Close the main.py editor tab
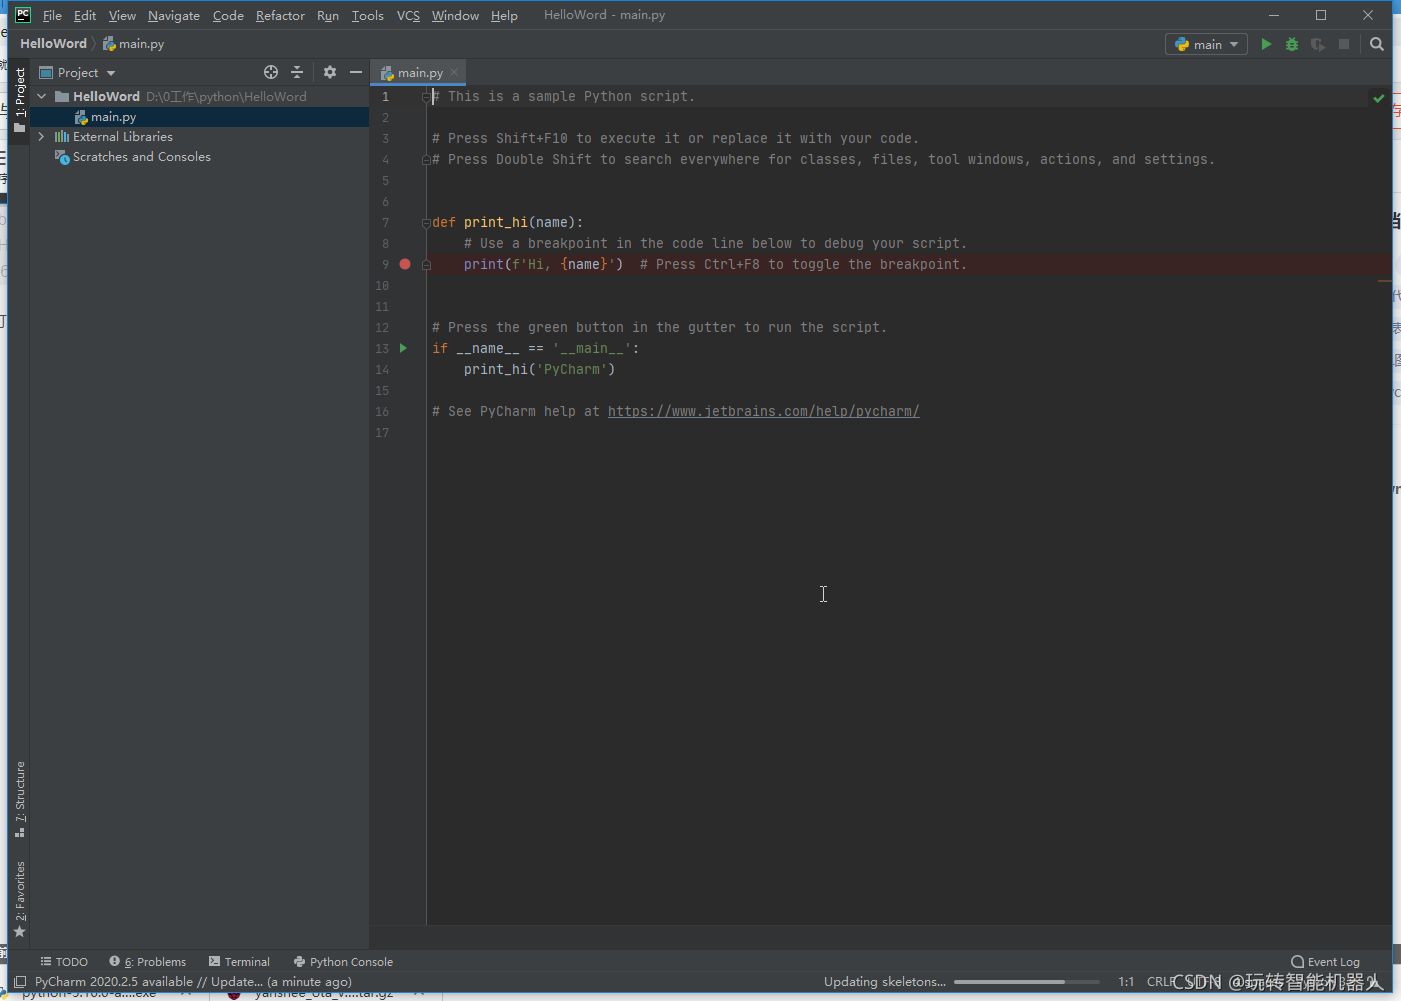This screenshot has width=1401, height=1001. 454,72
